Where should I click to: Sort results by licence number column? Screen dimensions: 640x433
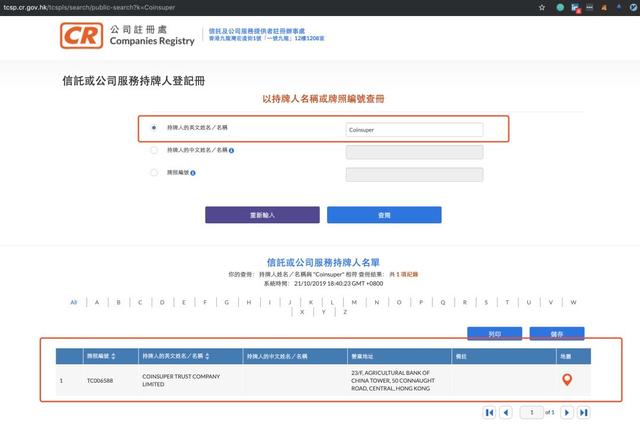113,356
